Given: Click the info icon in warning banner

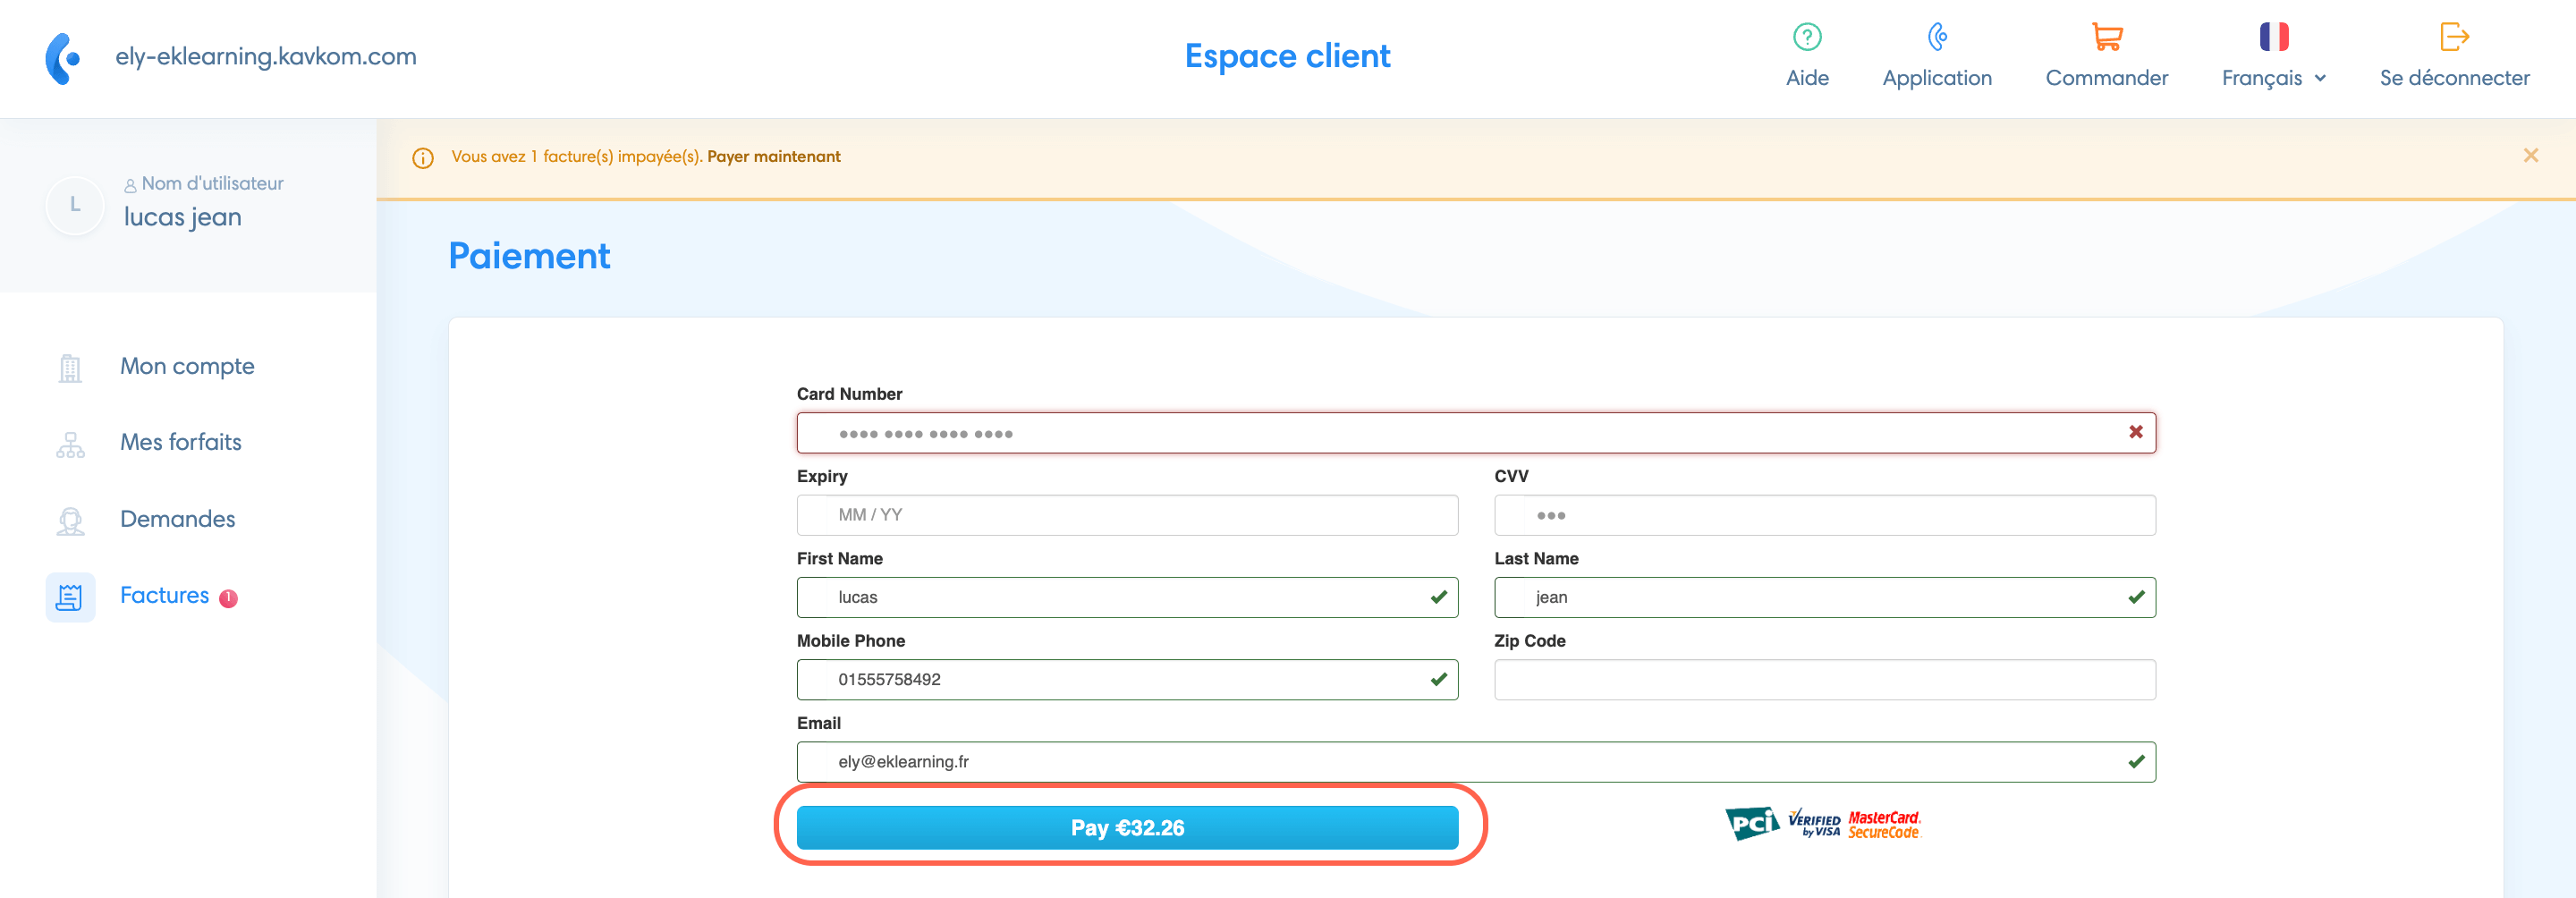Looking at the screenshot, I should (x=423, y=158).
